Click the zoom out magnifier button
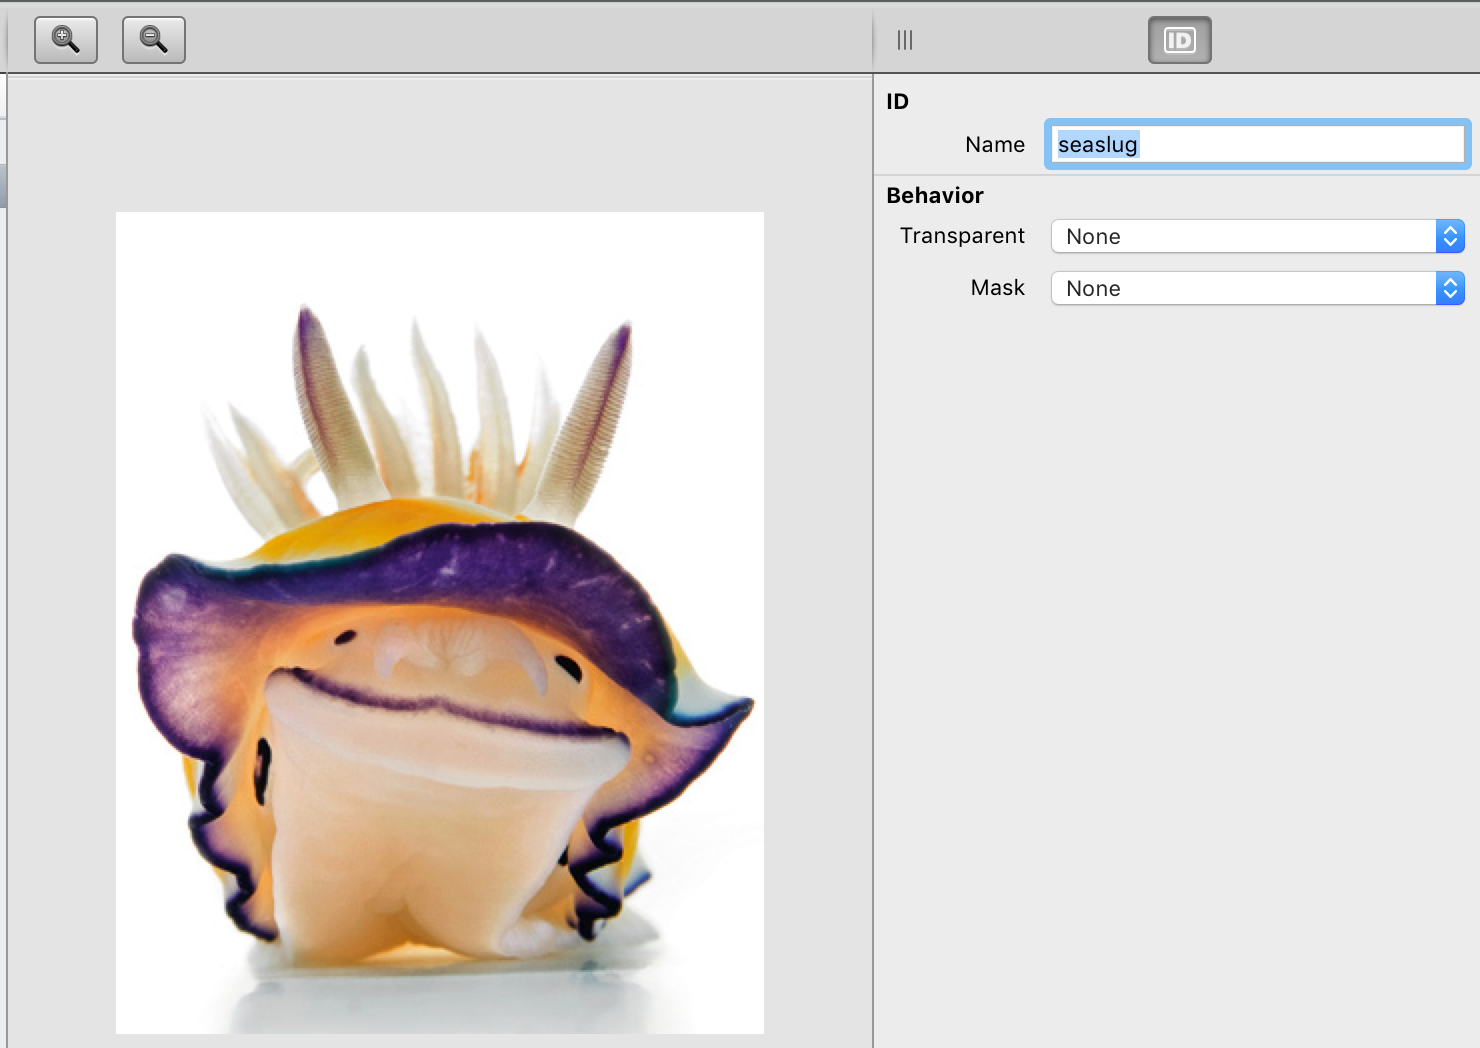Viewport: 1480px width, 1048px height. click(x=154, y=40)
